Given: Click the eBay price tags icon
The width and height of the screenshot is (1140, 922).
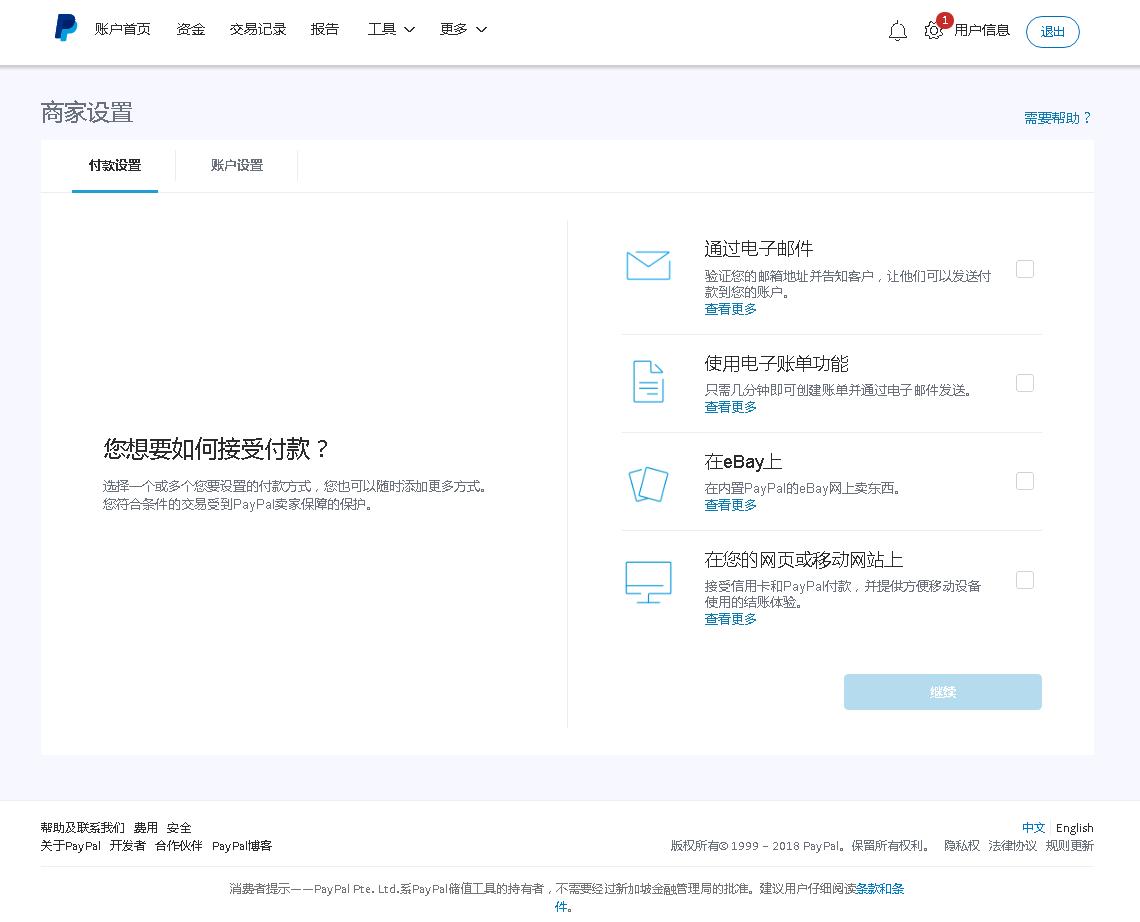Looking at the screenshot, I should coord(648,483).
